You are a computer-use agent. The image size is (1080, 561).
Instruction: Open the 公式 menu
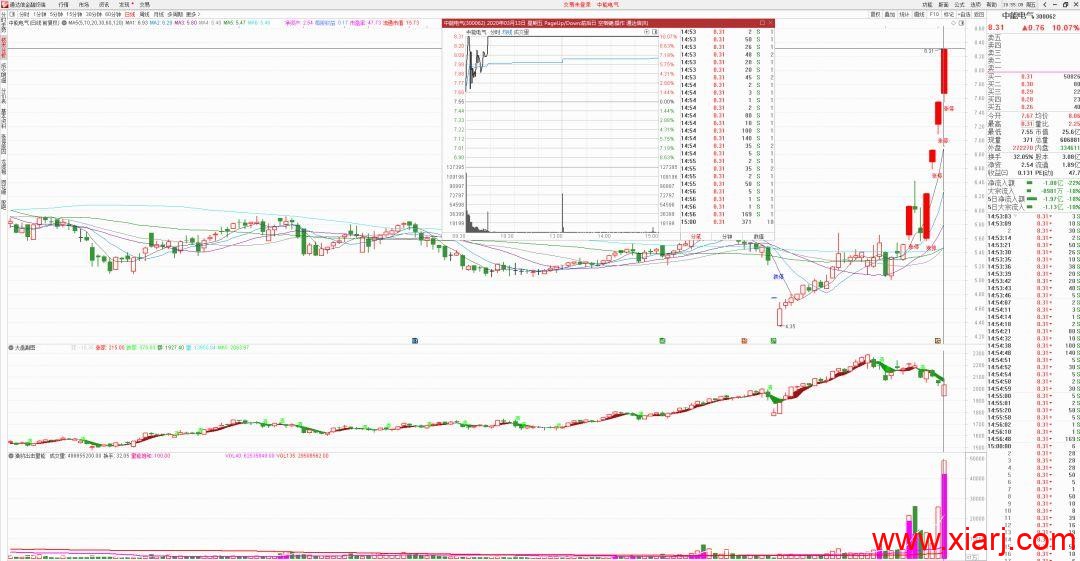click(x=959, y=5)
